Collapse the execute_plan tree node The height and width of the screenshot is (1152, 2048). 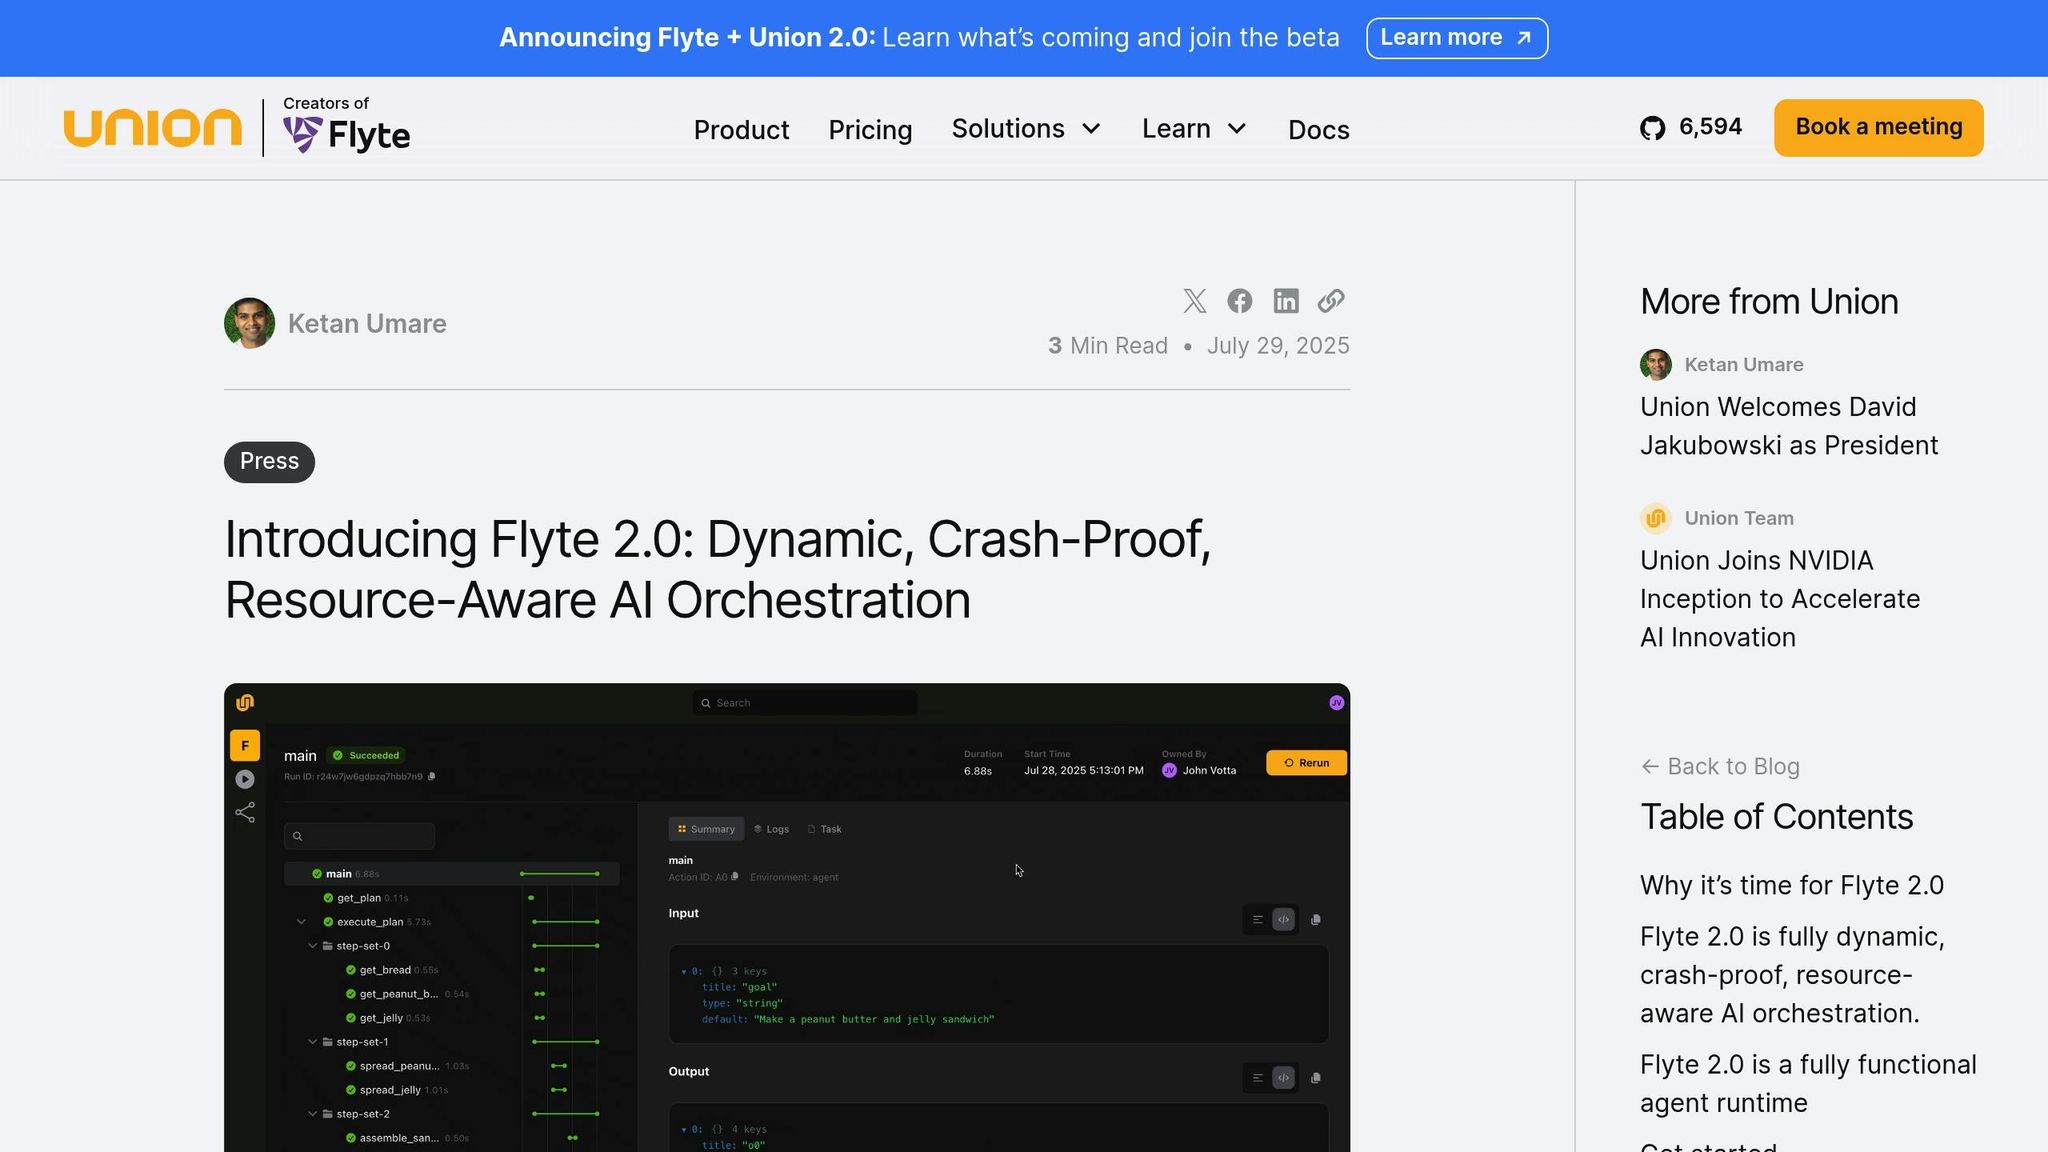pos(301,921)
